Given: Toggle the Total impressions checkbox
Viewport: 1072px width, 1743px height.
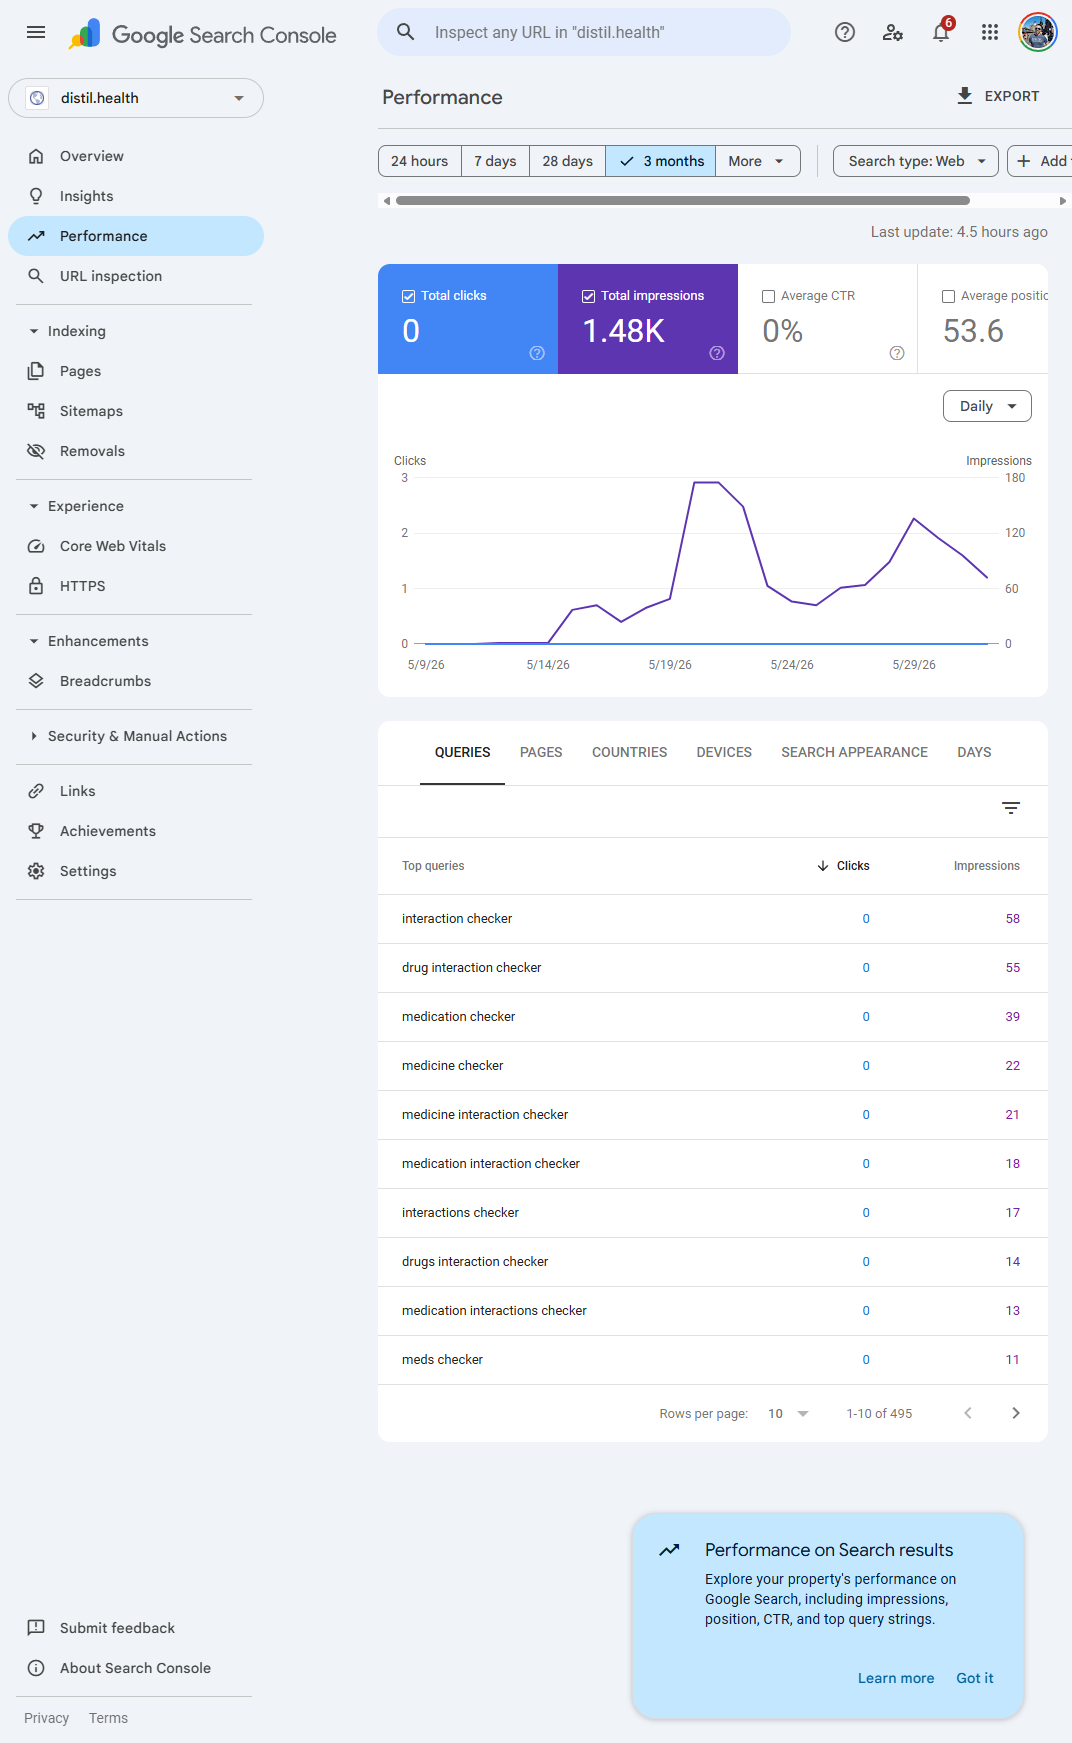Looking at the screenshot, I should [x=588, y=296].
